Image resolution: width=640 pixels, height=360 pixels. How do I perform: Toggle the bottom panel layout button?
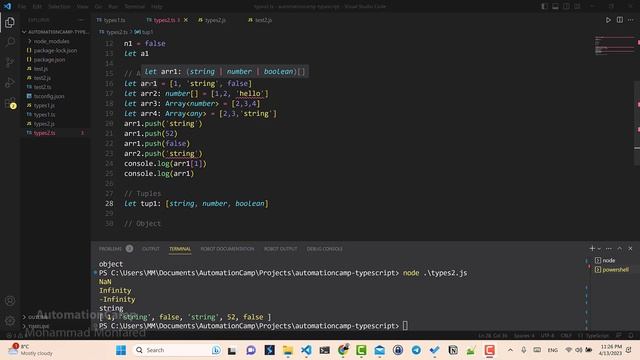pyautogui.click(x=556, y=6)
